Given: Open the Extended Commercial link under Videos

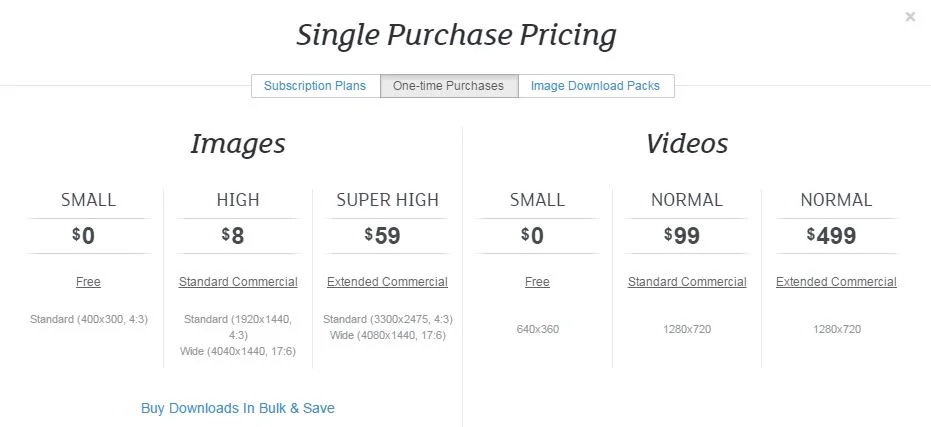Looking at the screenshot, I should click(x=836, y=282).
